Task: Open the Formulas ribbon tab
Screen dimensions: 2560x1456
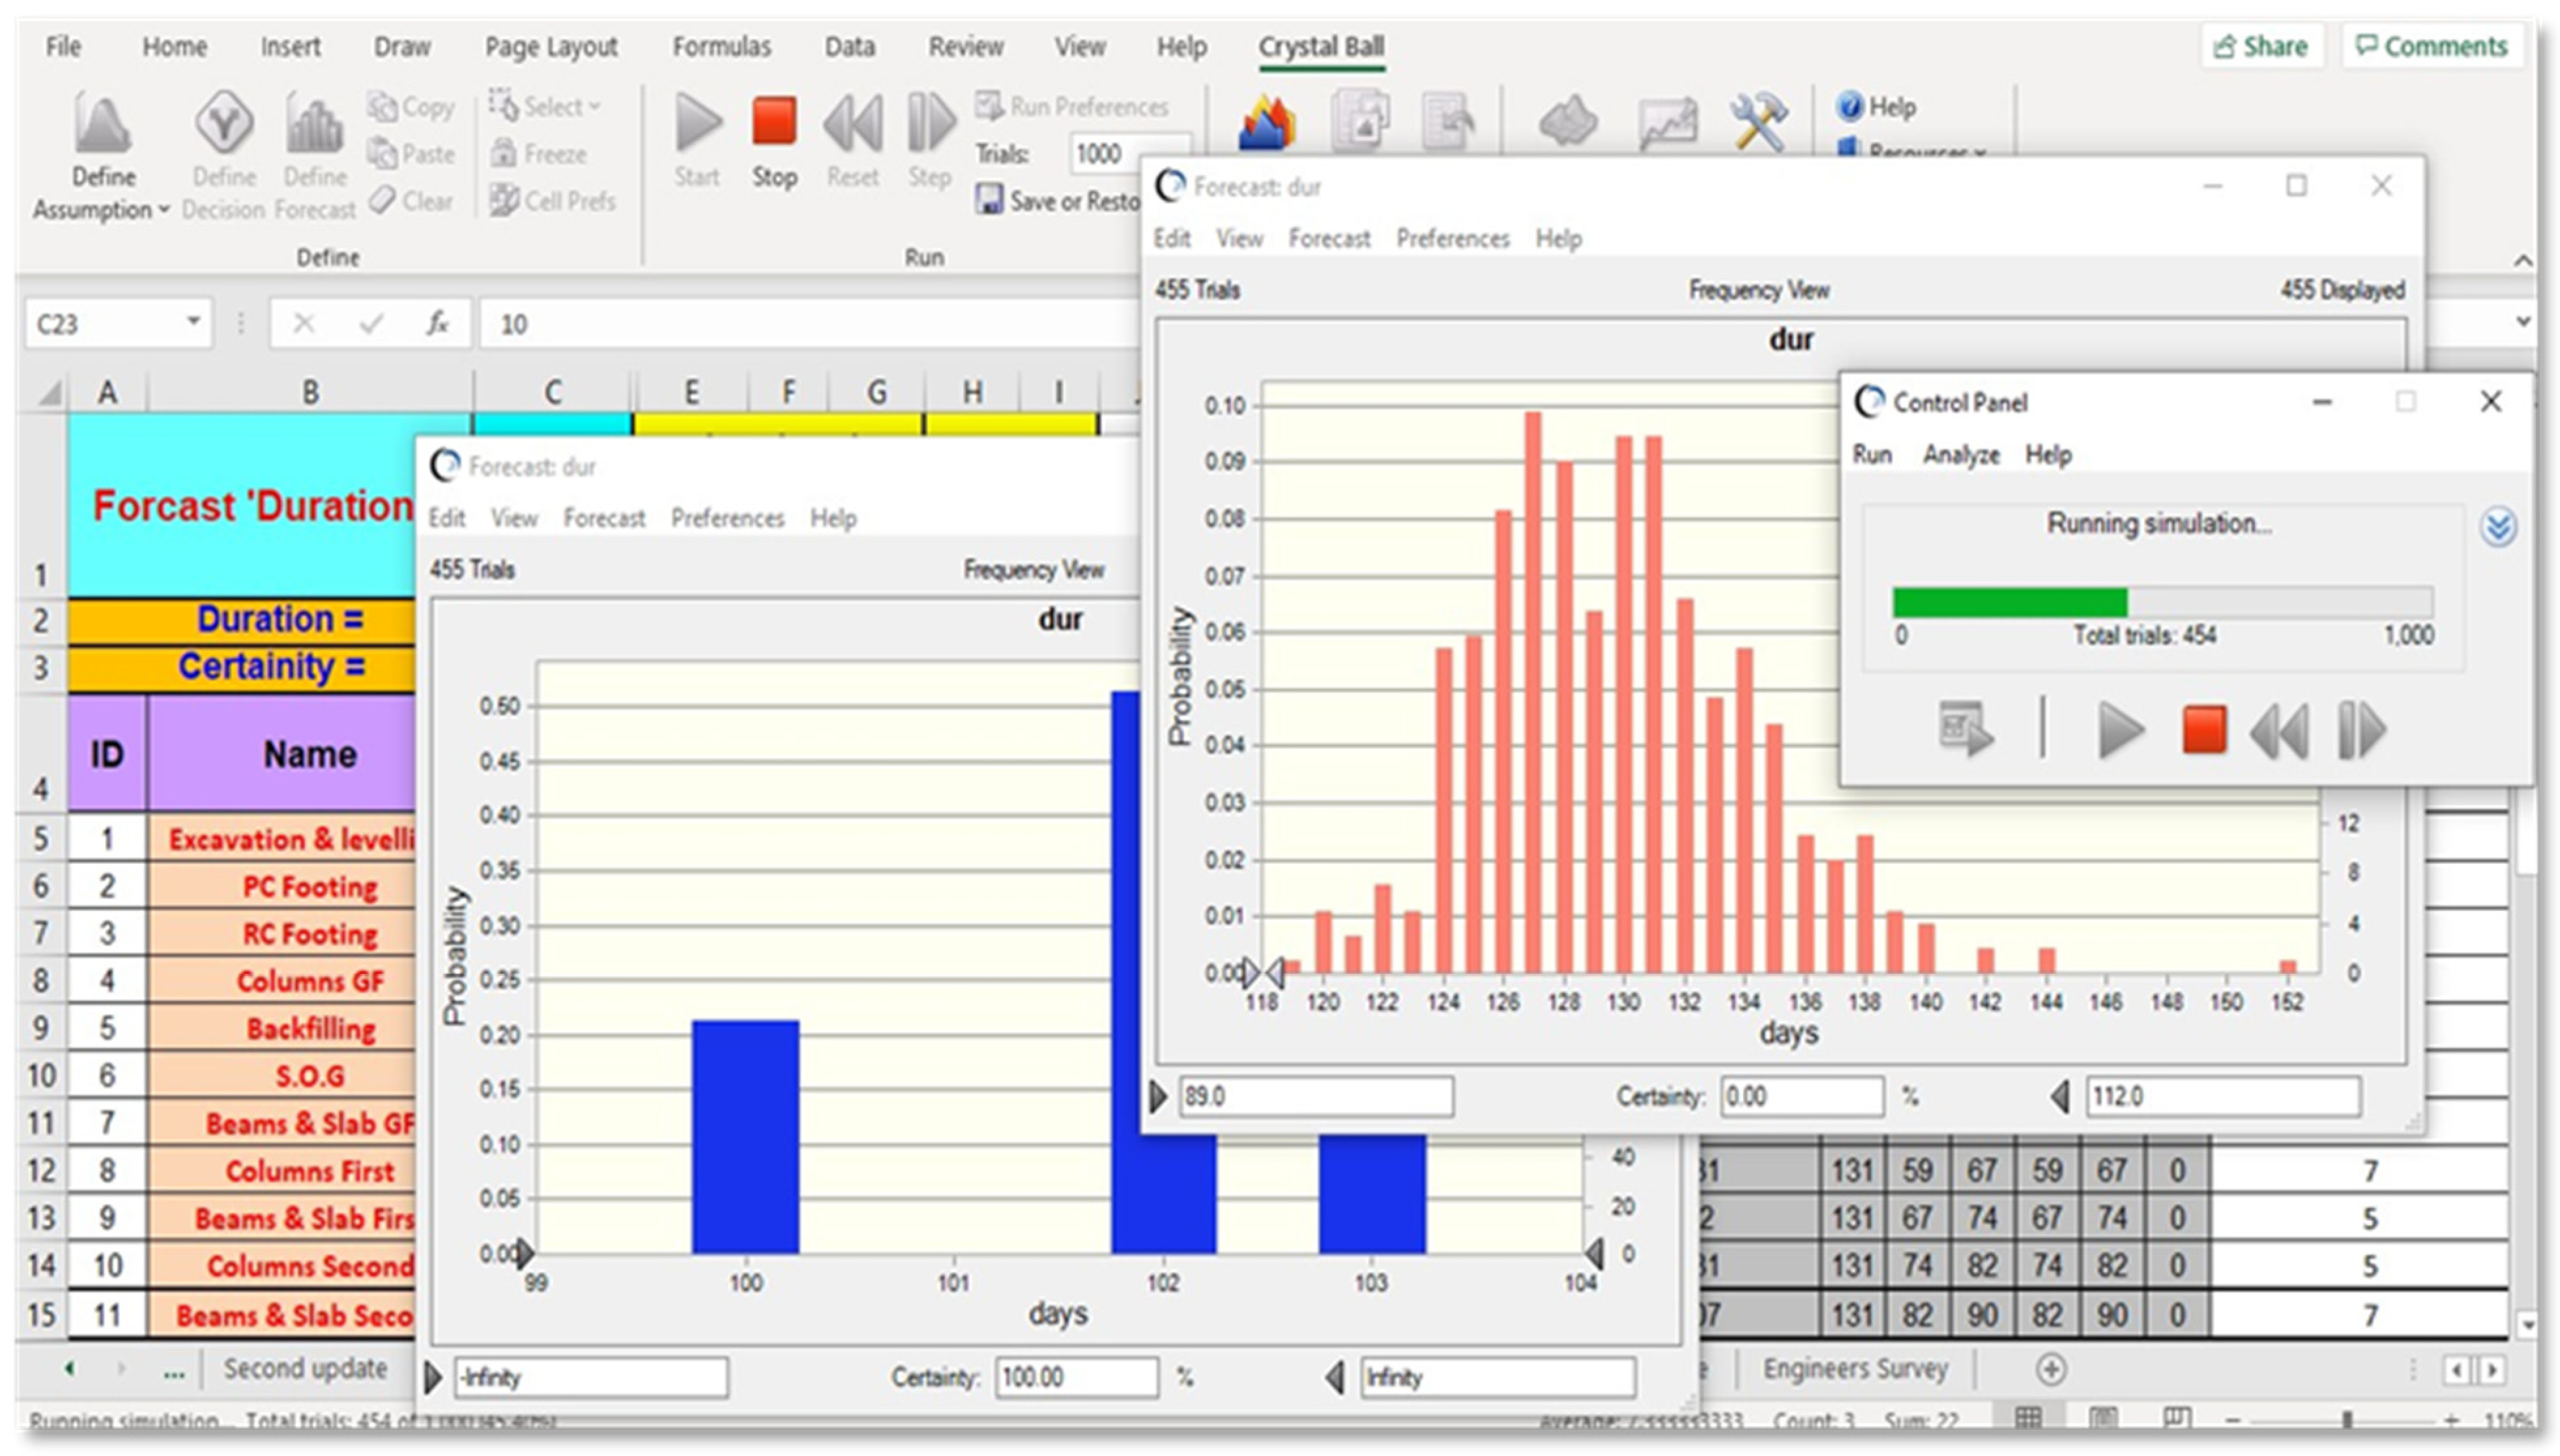Action: [x=721, y=47]
